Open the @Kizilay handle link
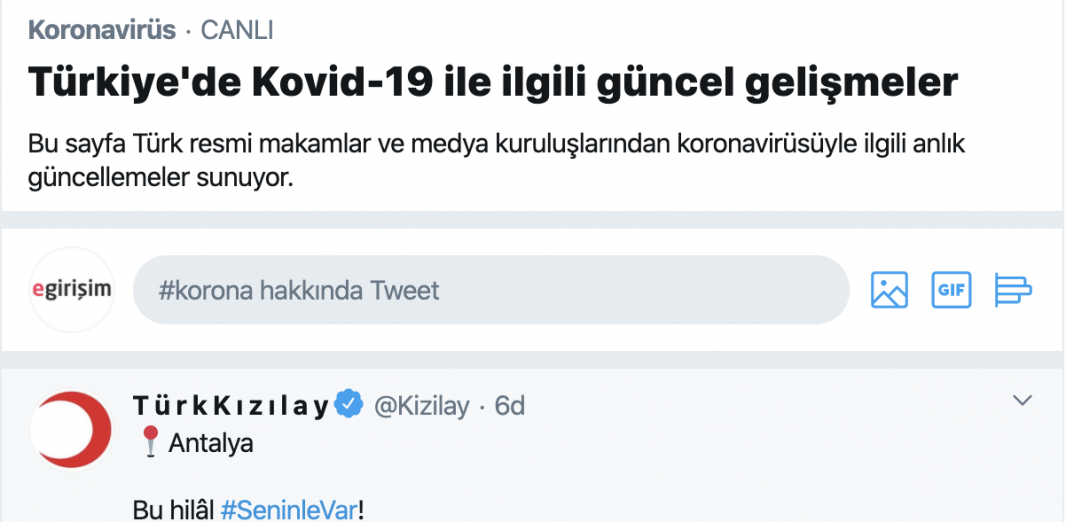 pos(422,406)
